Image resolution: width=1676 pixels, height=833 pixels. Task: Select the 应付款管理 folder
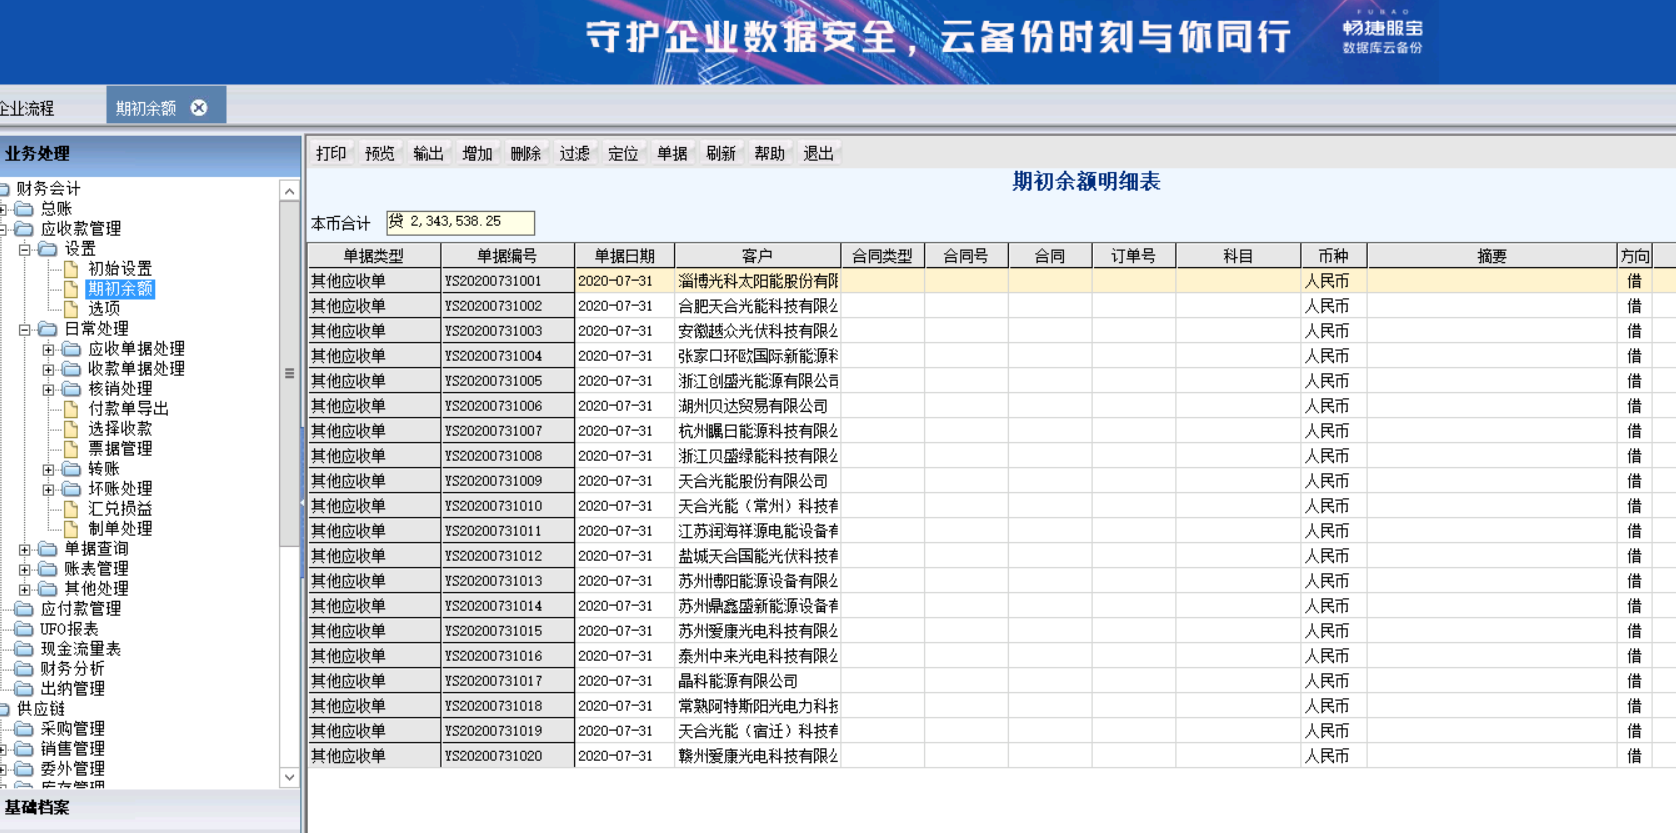80,609
